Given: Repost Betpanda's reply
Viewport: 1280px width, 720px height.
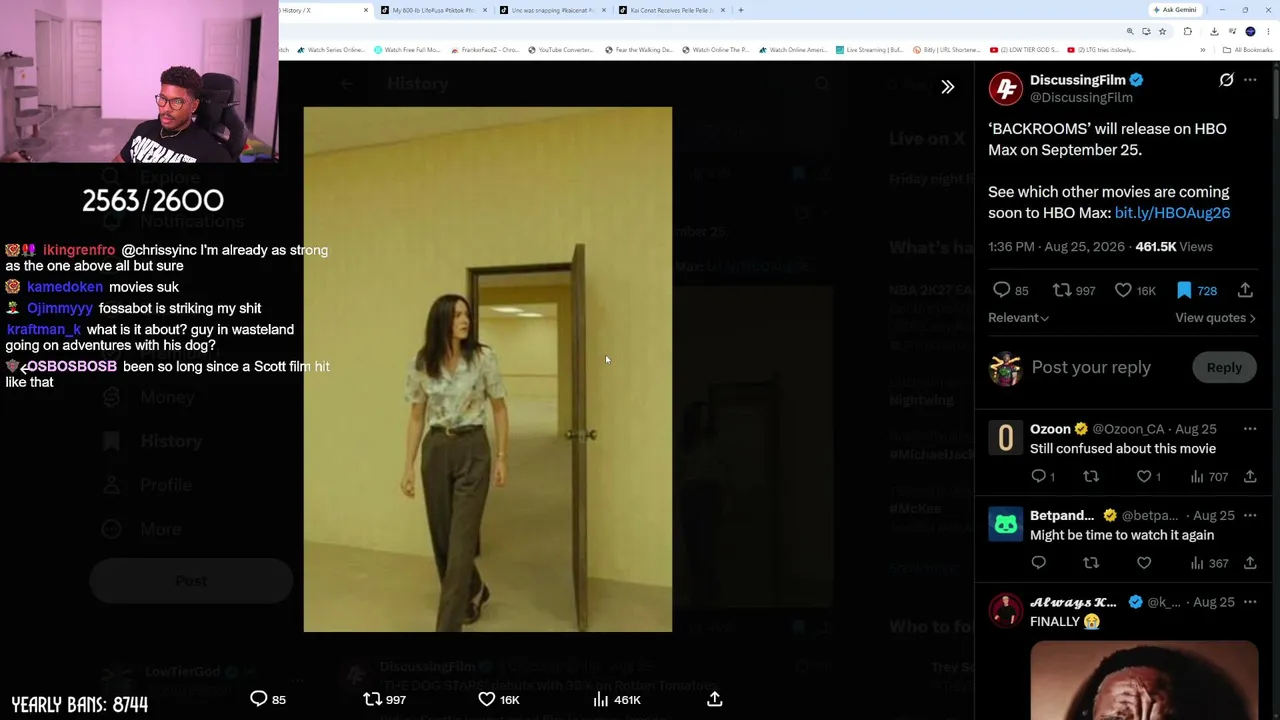Looking at the screenshot, I should tap(1091, 563).
